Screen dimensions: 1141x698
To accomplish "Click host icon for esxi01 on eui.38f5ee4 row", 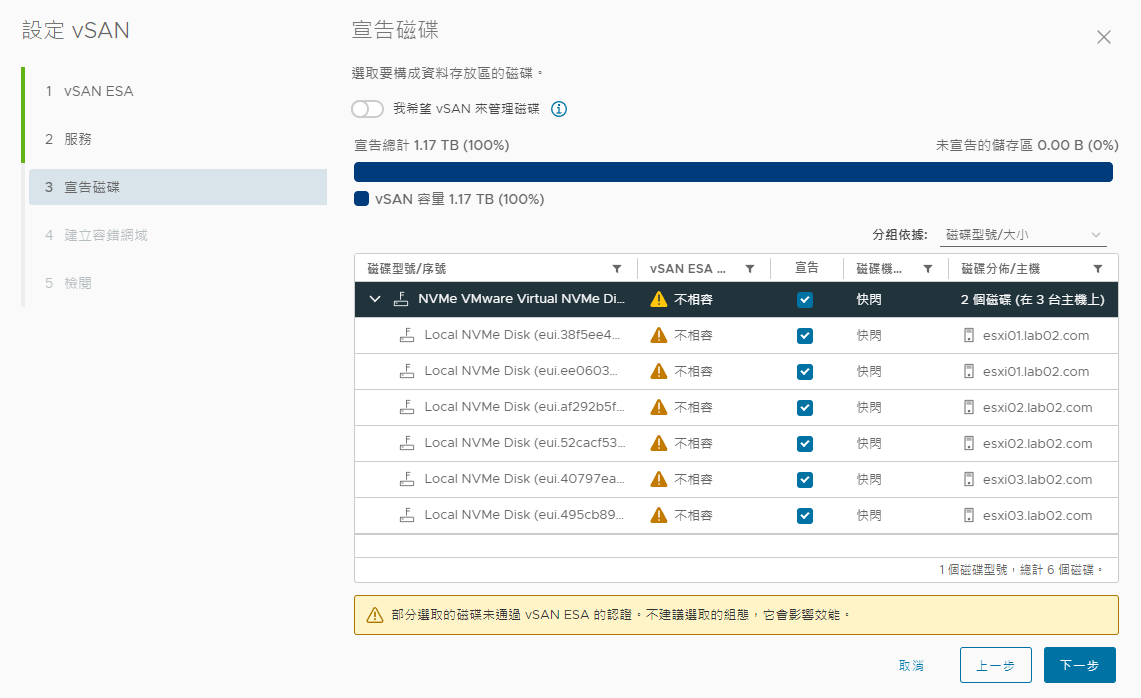I will click(969, 335).
